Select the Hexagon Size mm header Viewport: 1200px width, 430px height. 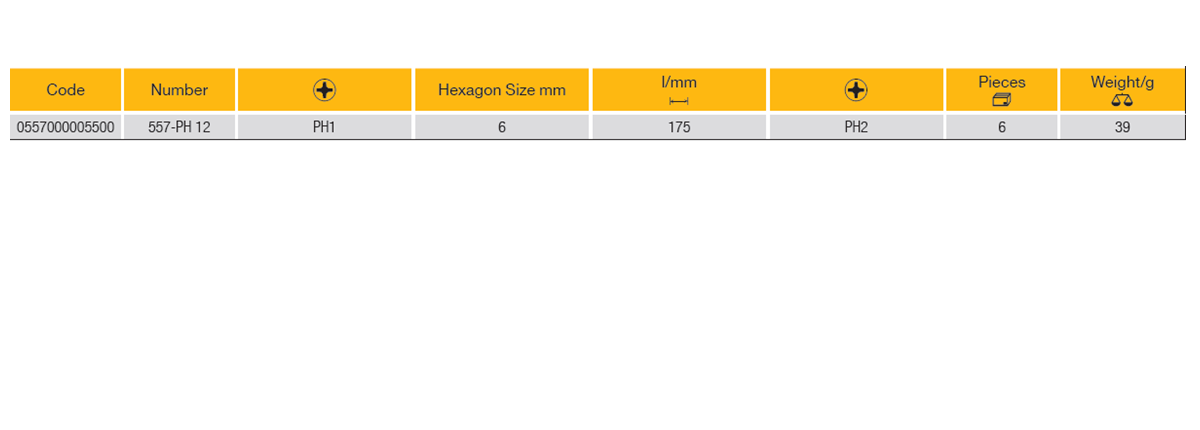tap(502, 90)
